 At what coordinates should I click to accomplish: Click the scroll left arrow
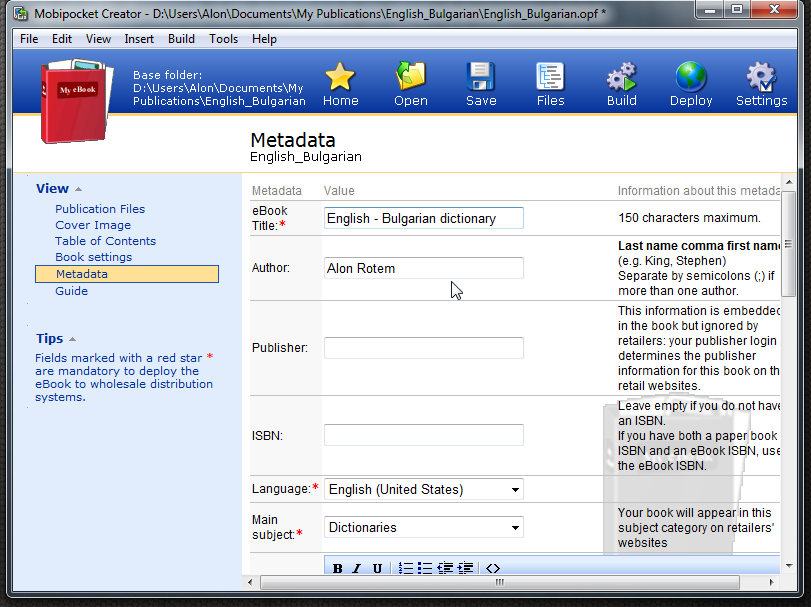coord(250,583)
